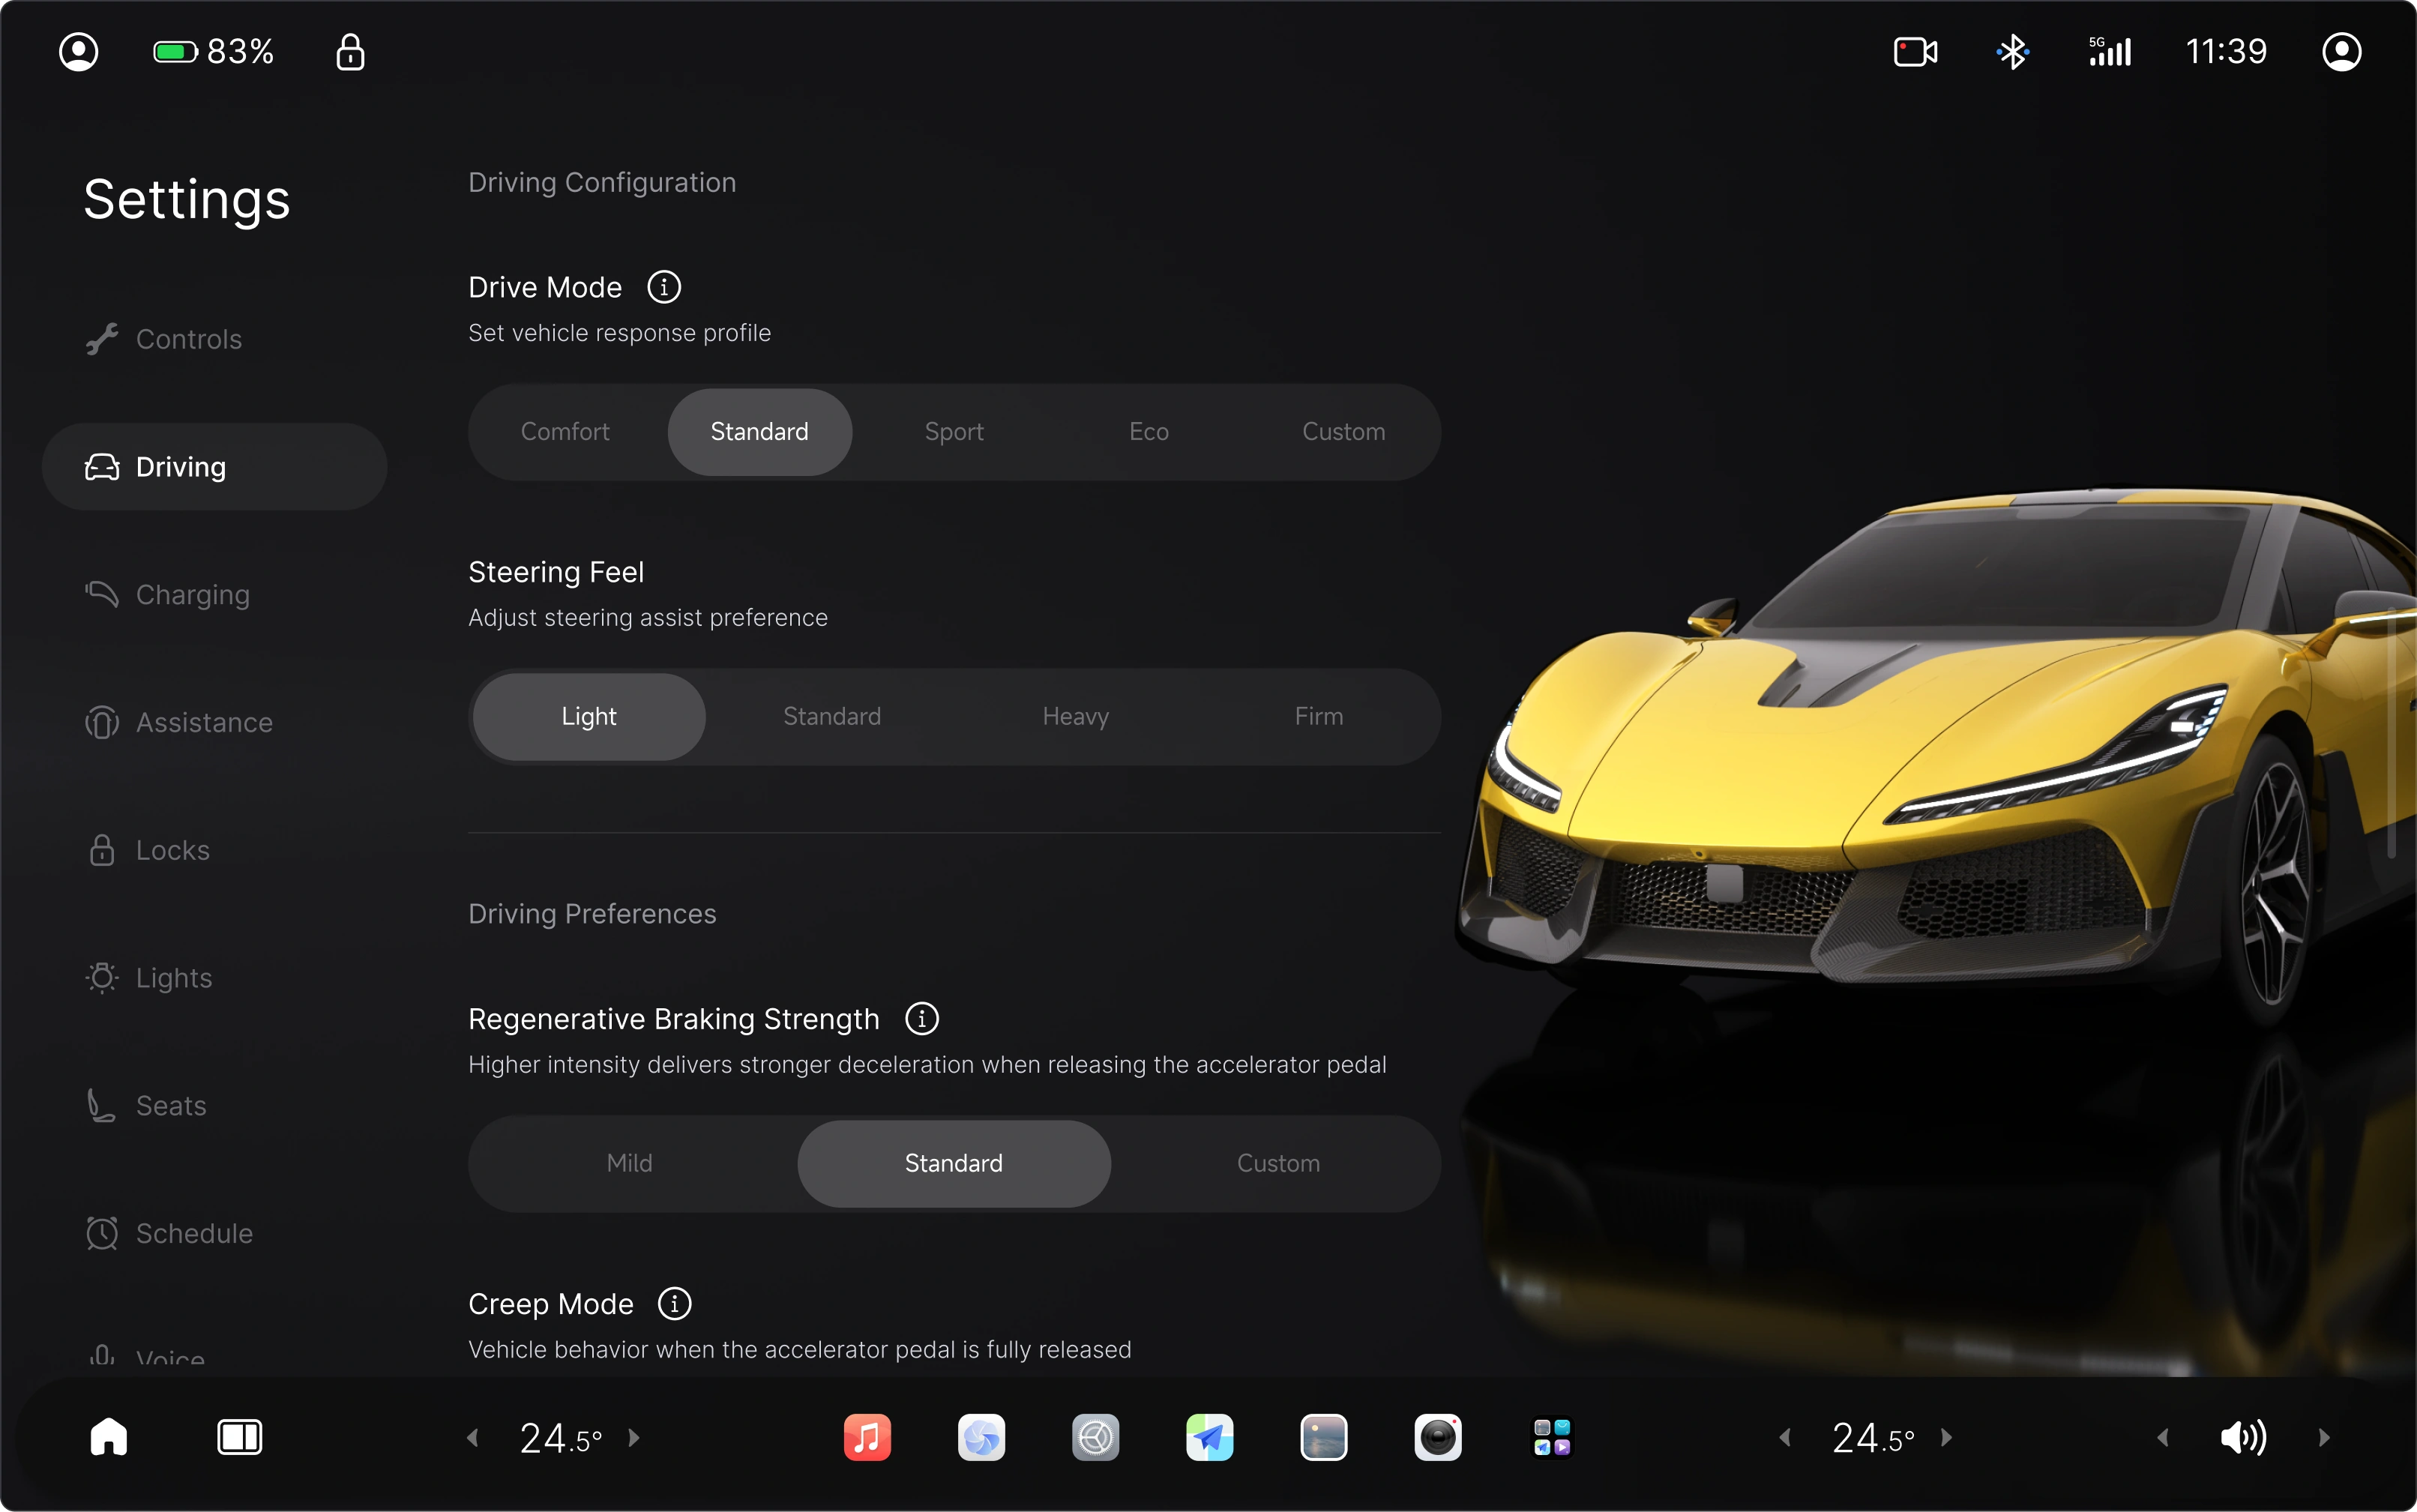Launch the camera app in dock
Screen dimensions: 2417x1512
pyautogui.click(x=1437, y=1437)
